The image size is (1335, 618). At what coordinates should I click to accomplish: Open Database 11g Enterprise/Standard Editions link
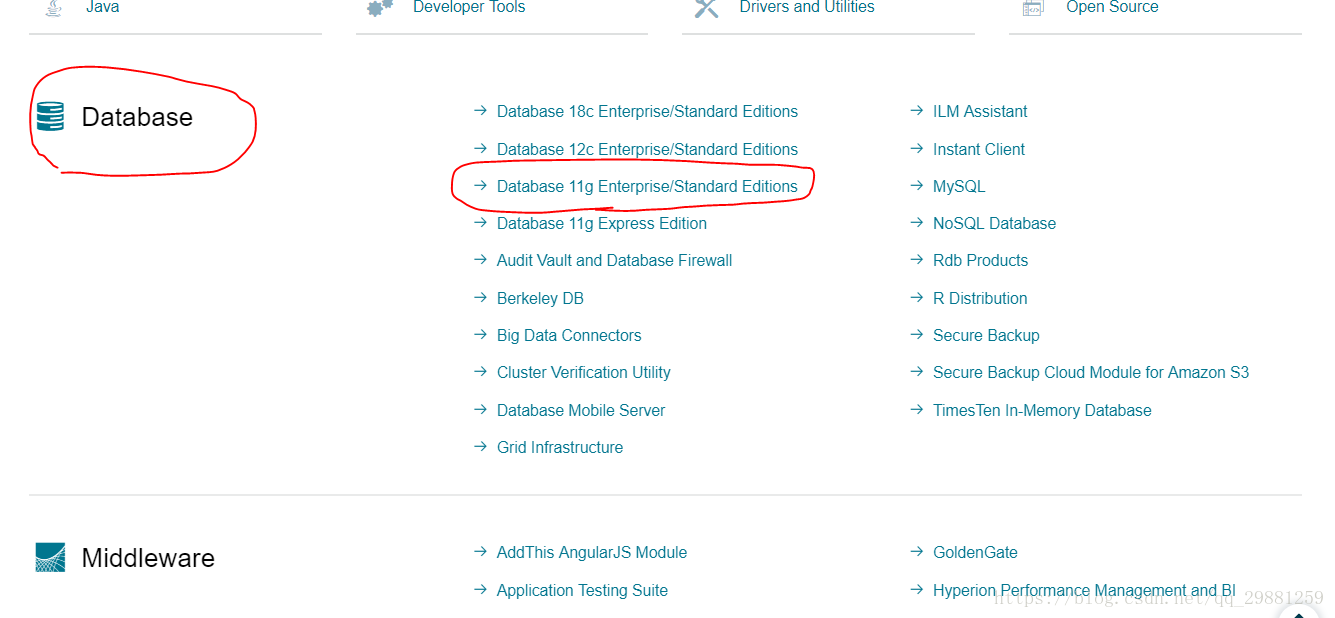pos(647,186)
